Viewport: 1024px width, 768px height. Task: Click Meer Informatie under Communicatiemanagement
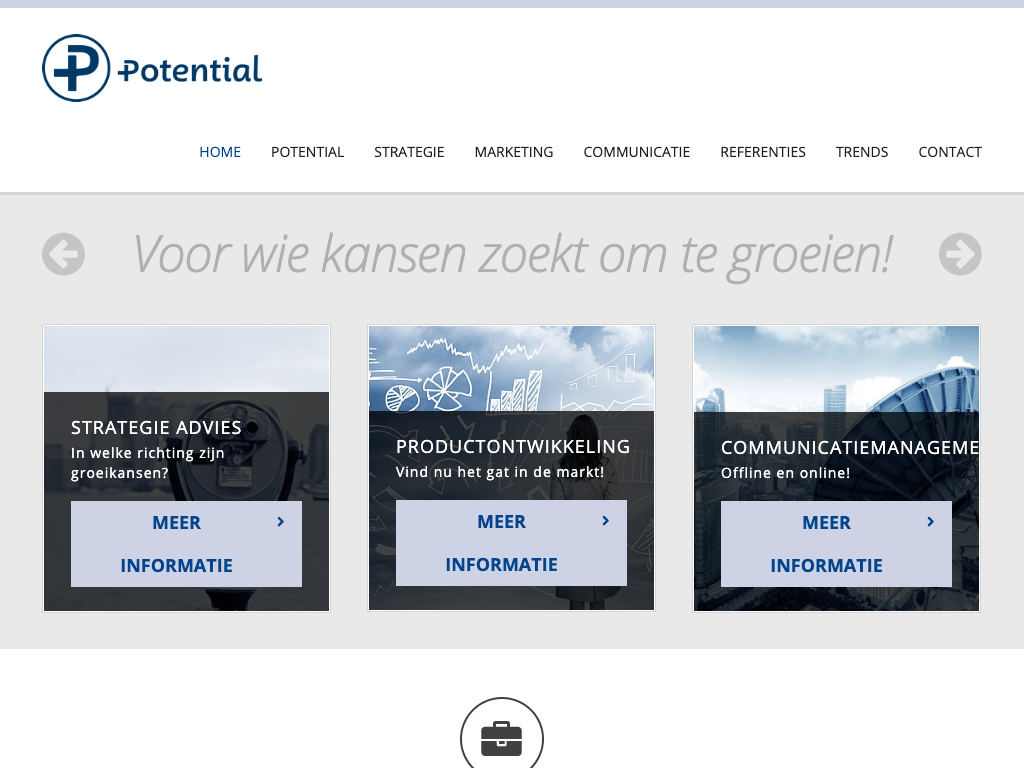826,544
